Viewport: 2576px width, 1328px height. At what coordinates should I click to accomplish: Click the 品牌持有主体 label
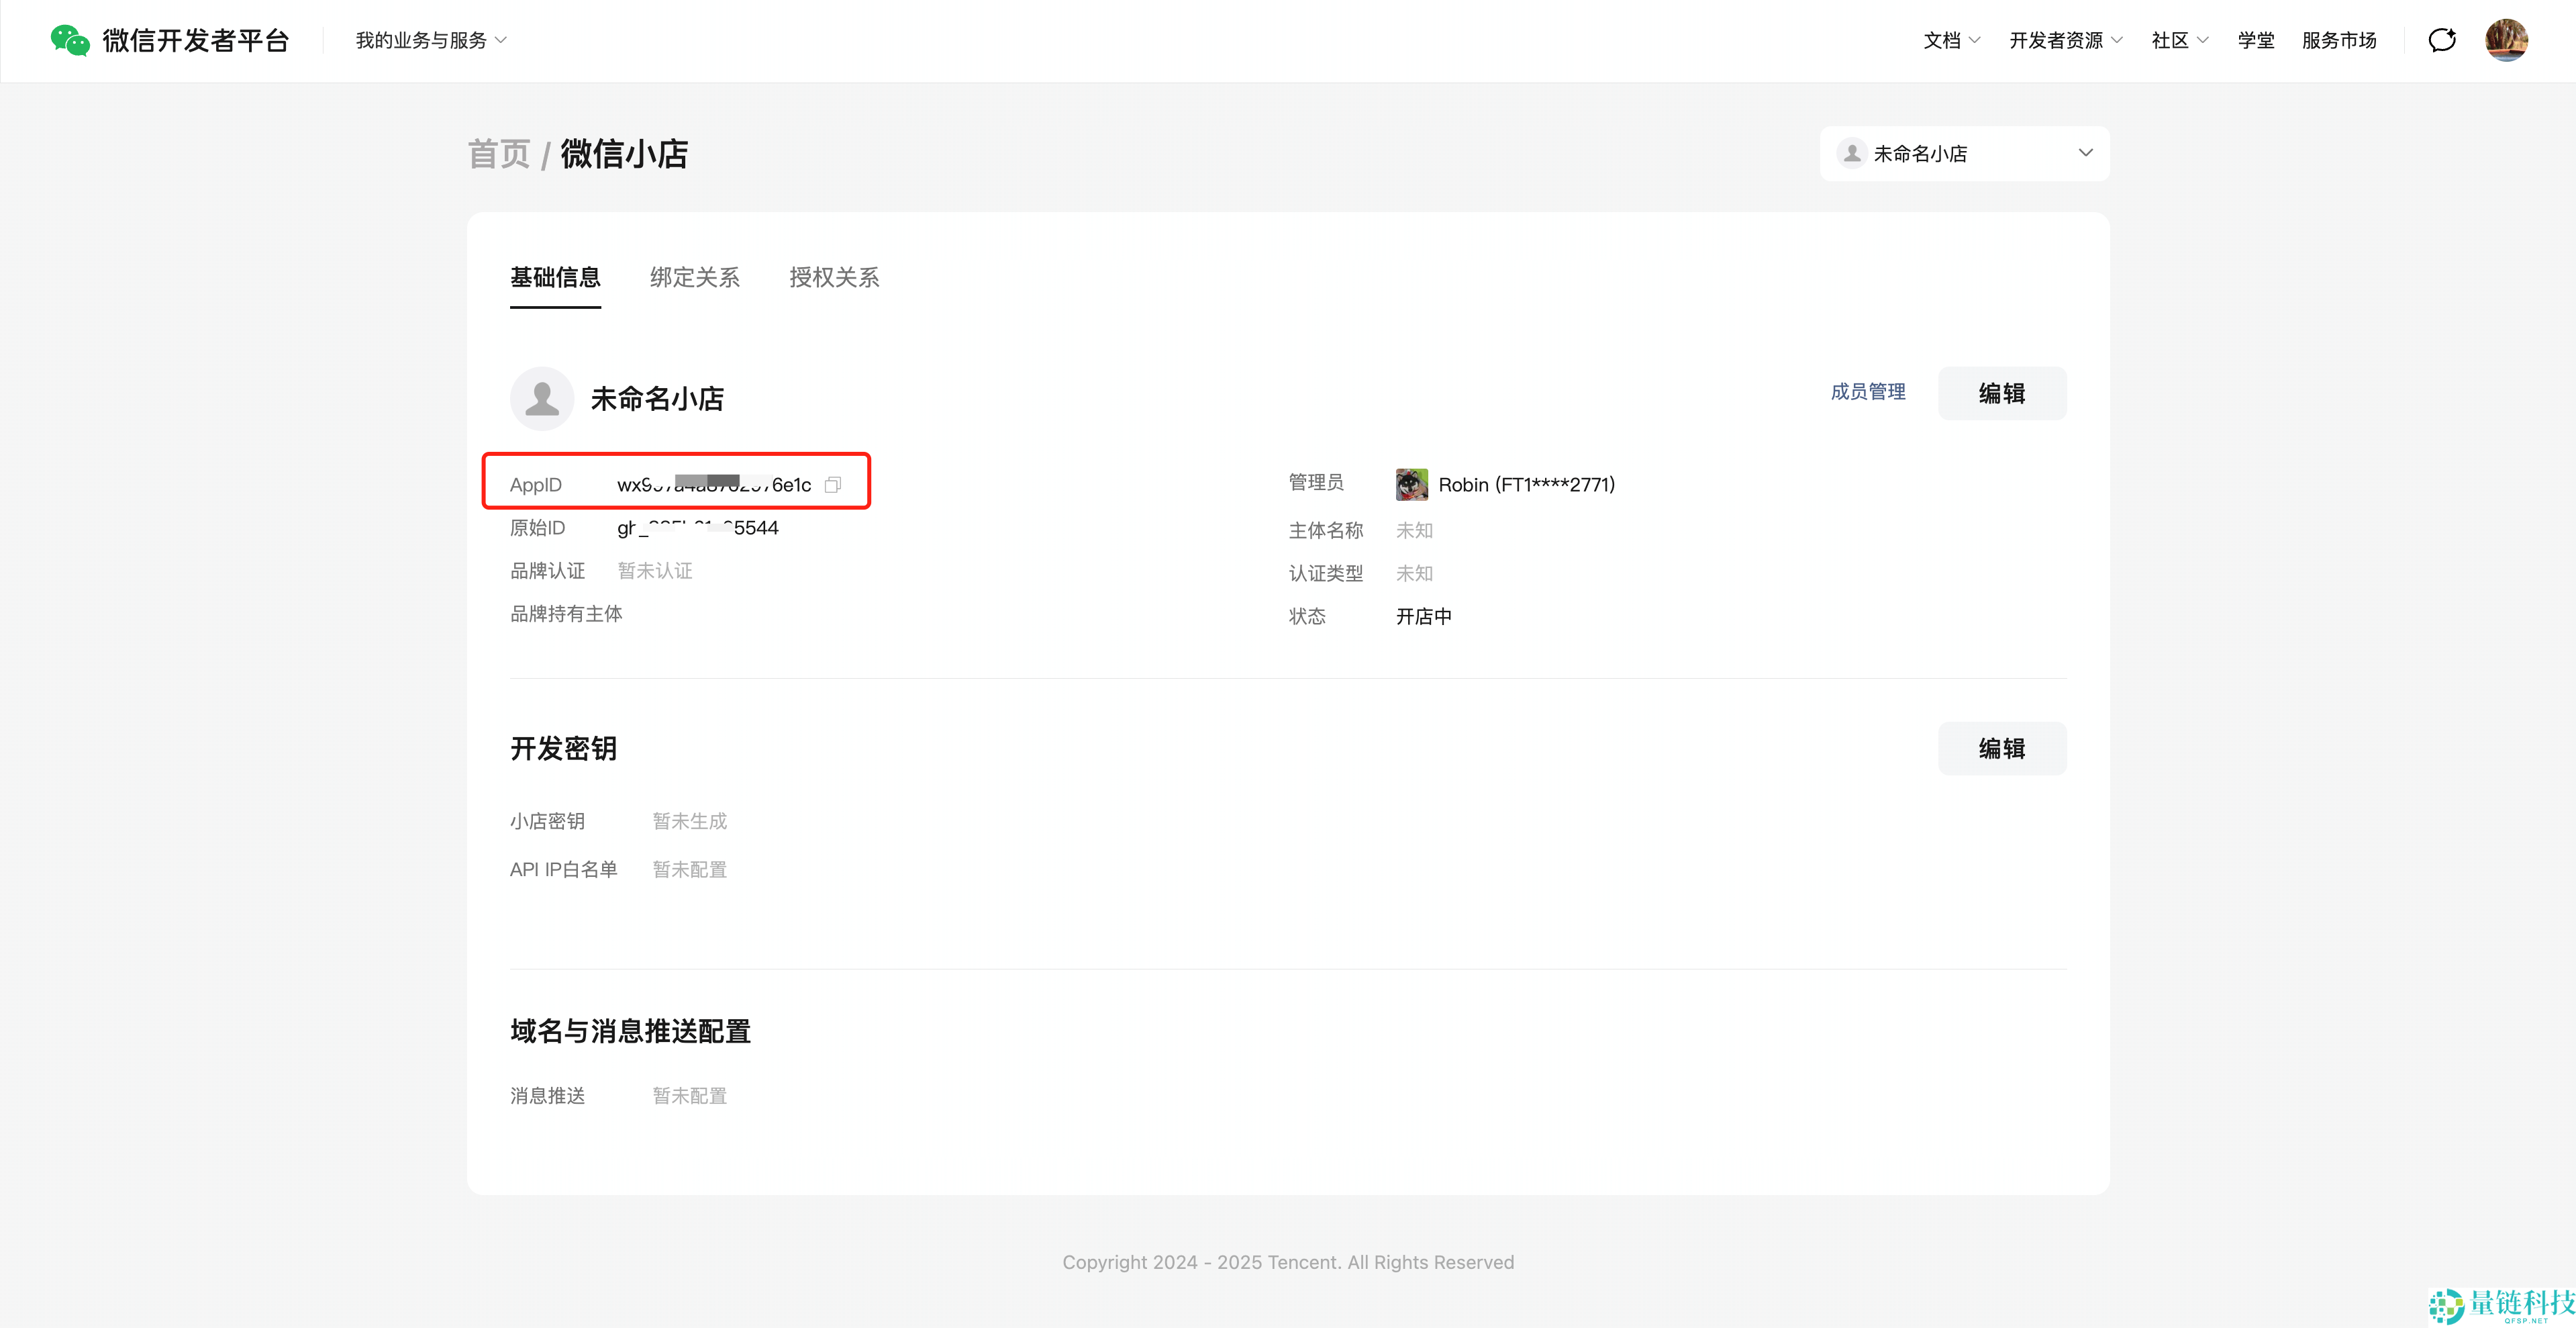(x=566, y=614)
